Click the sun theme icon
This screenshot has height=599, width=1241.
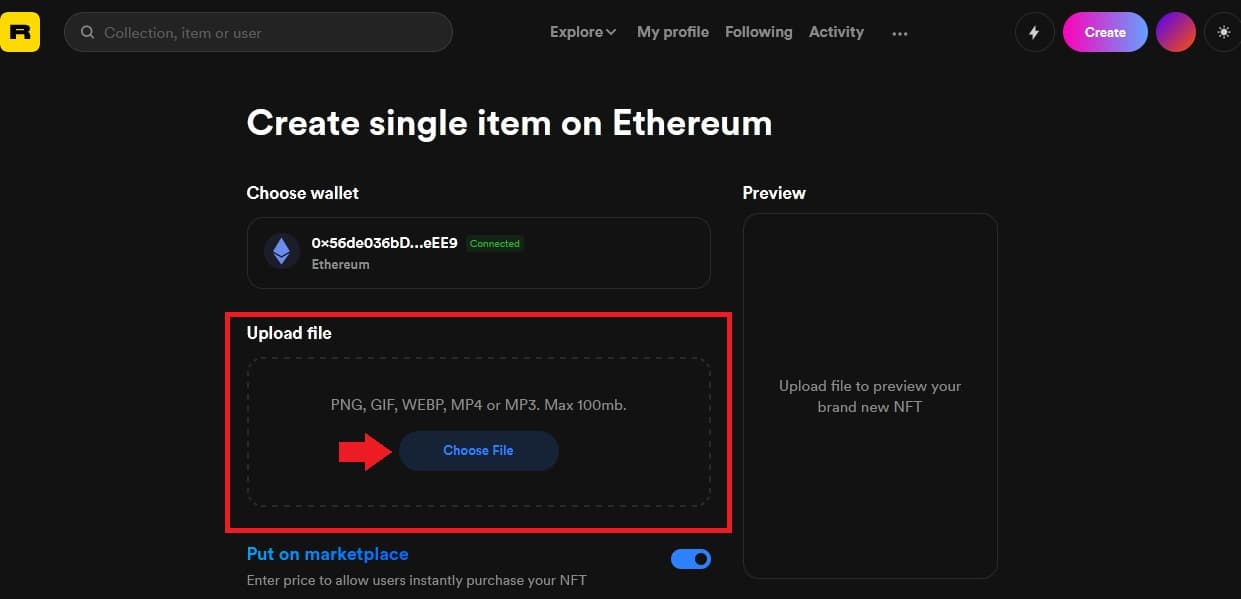[1223, 32]
